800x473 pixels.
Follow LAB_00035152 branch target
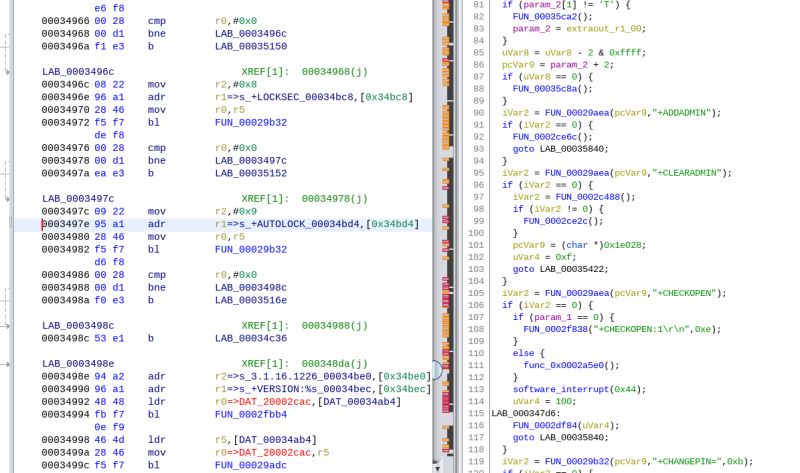(251, 173)
